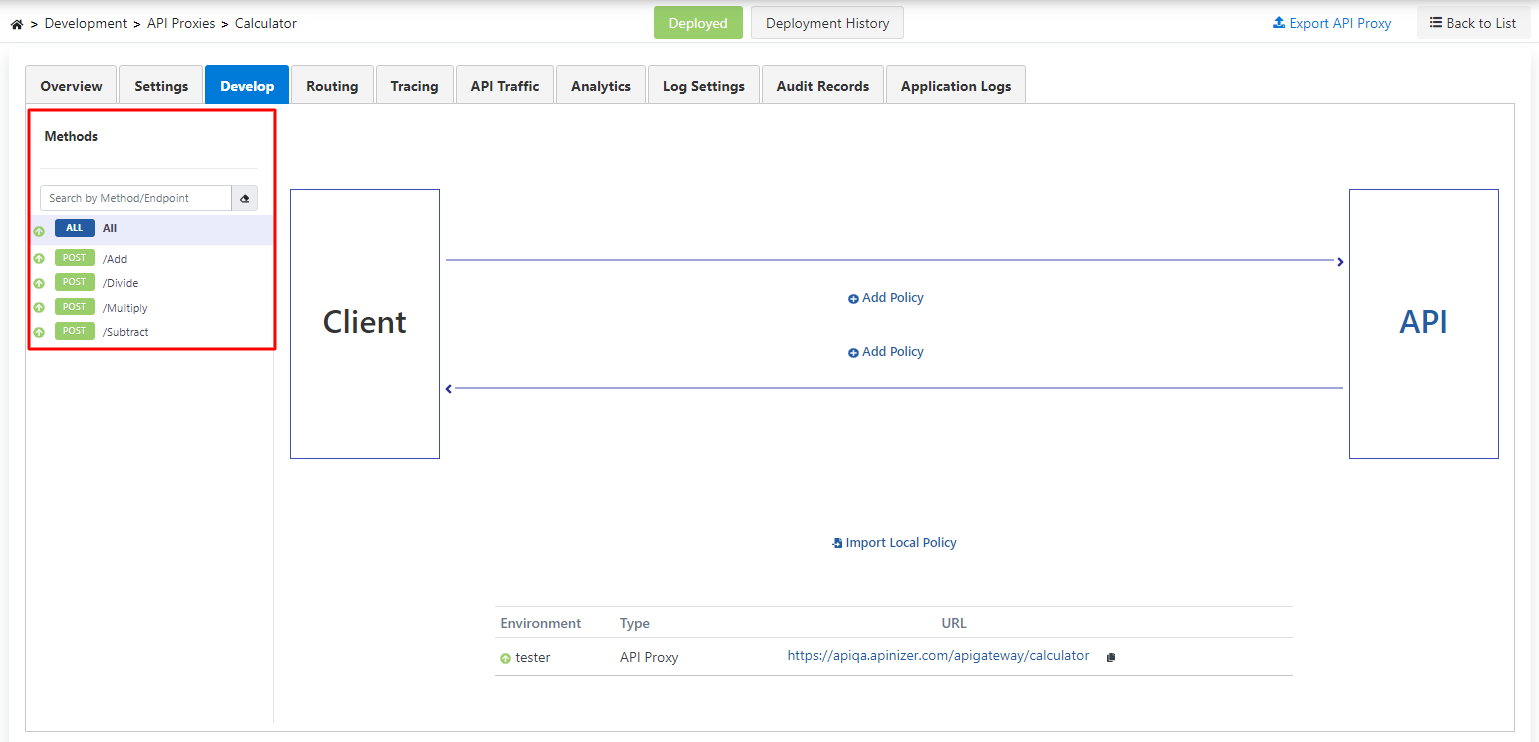The width and height of the screenshot is (1539, 742).
Task: Click the eraser icon beside method search
Action: point(244,198)
